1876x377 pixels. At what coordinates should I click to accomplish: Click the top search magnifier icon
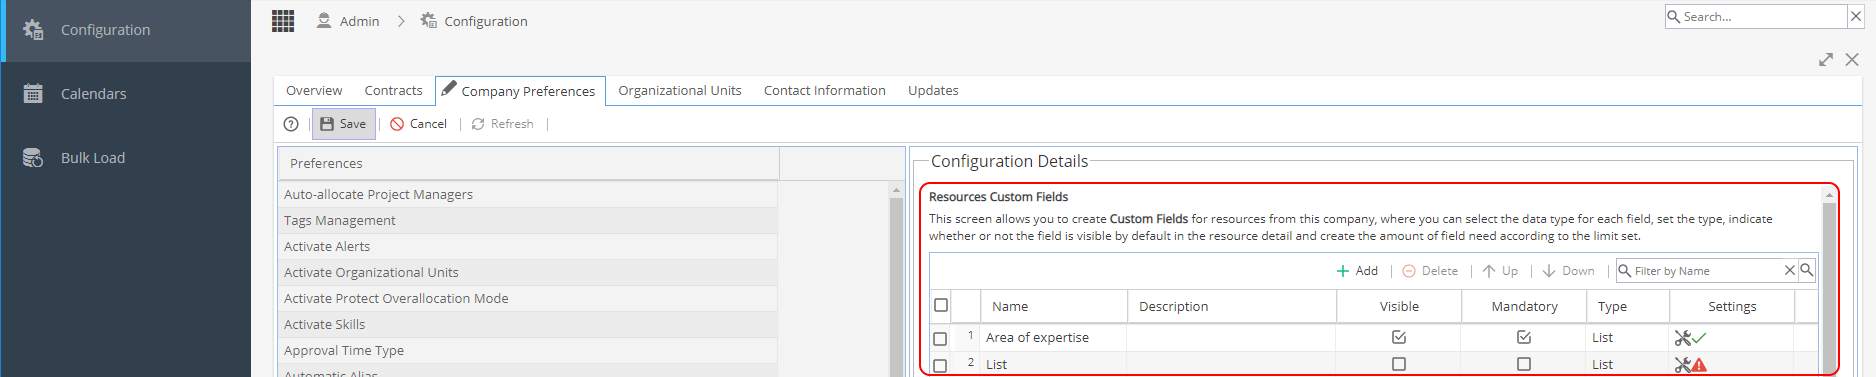[x=1674, y=17]
